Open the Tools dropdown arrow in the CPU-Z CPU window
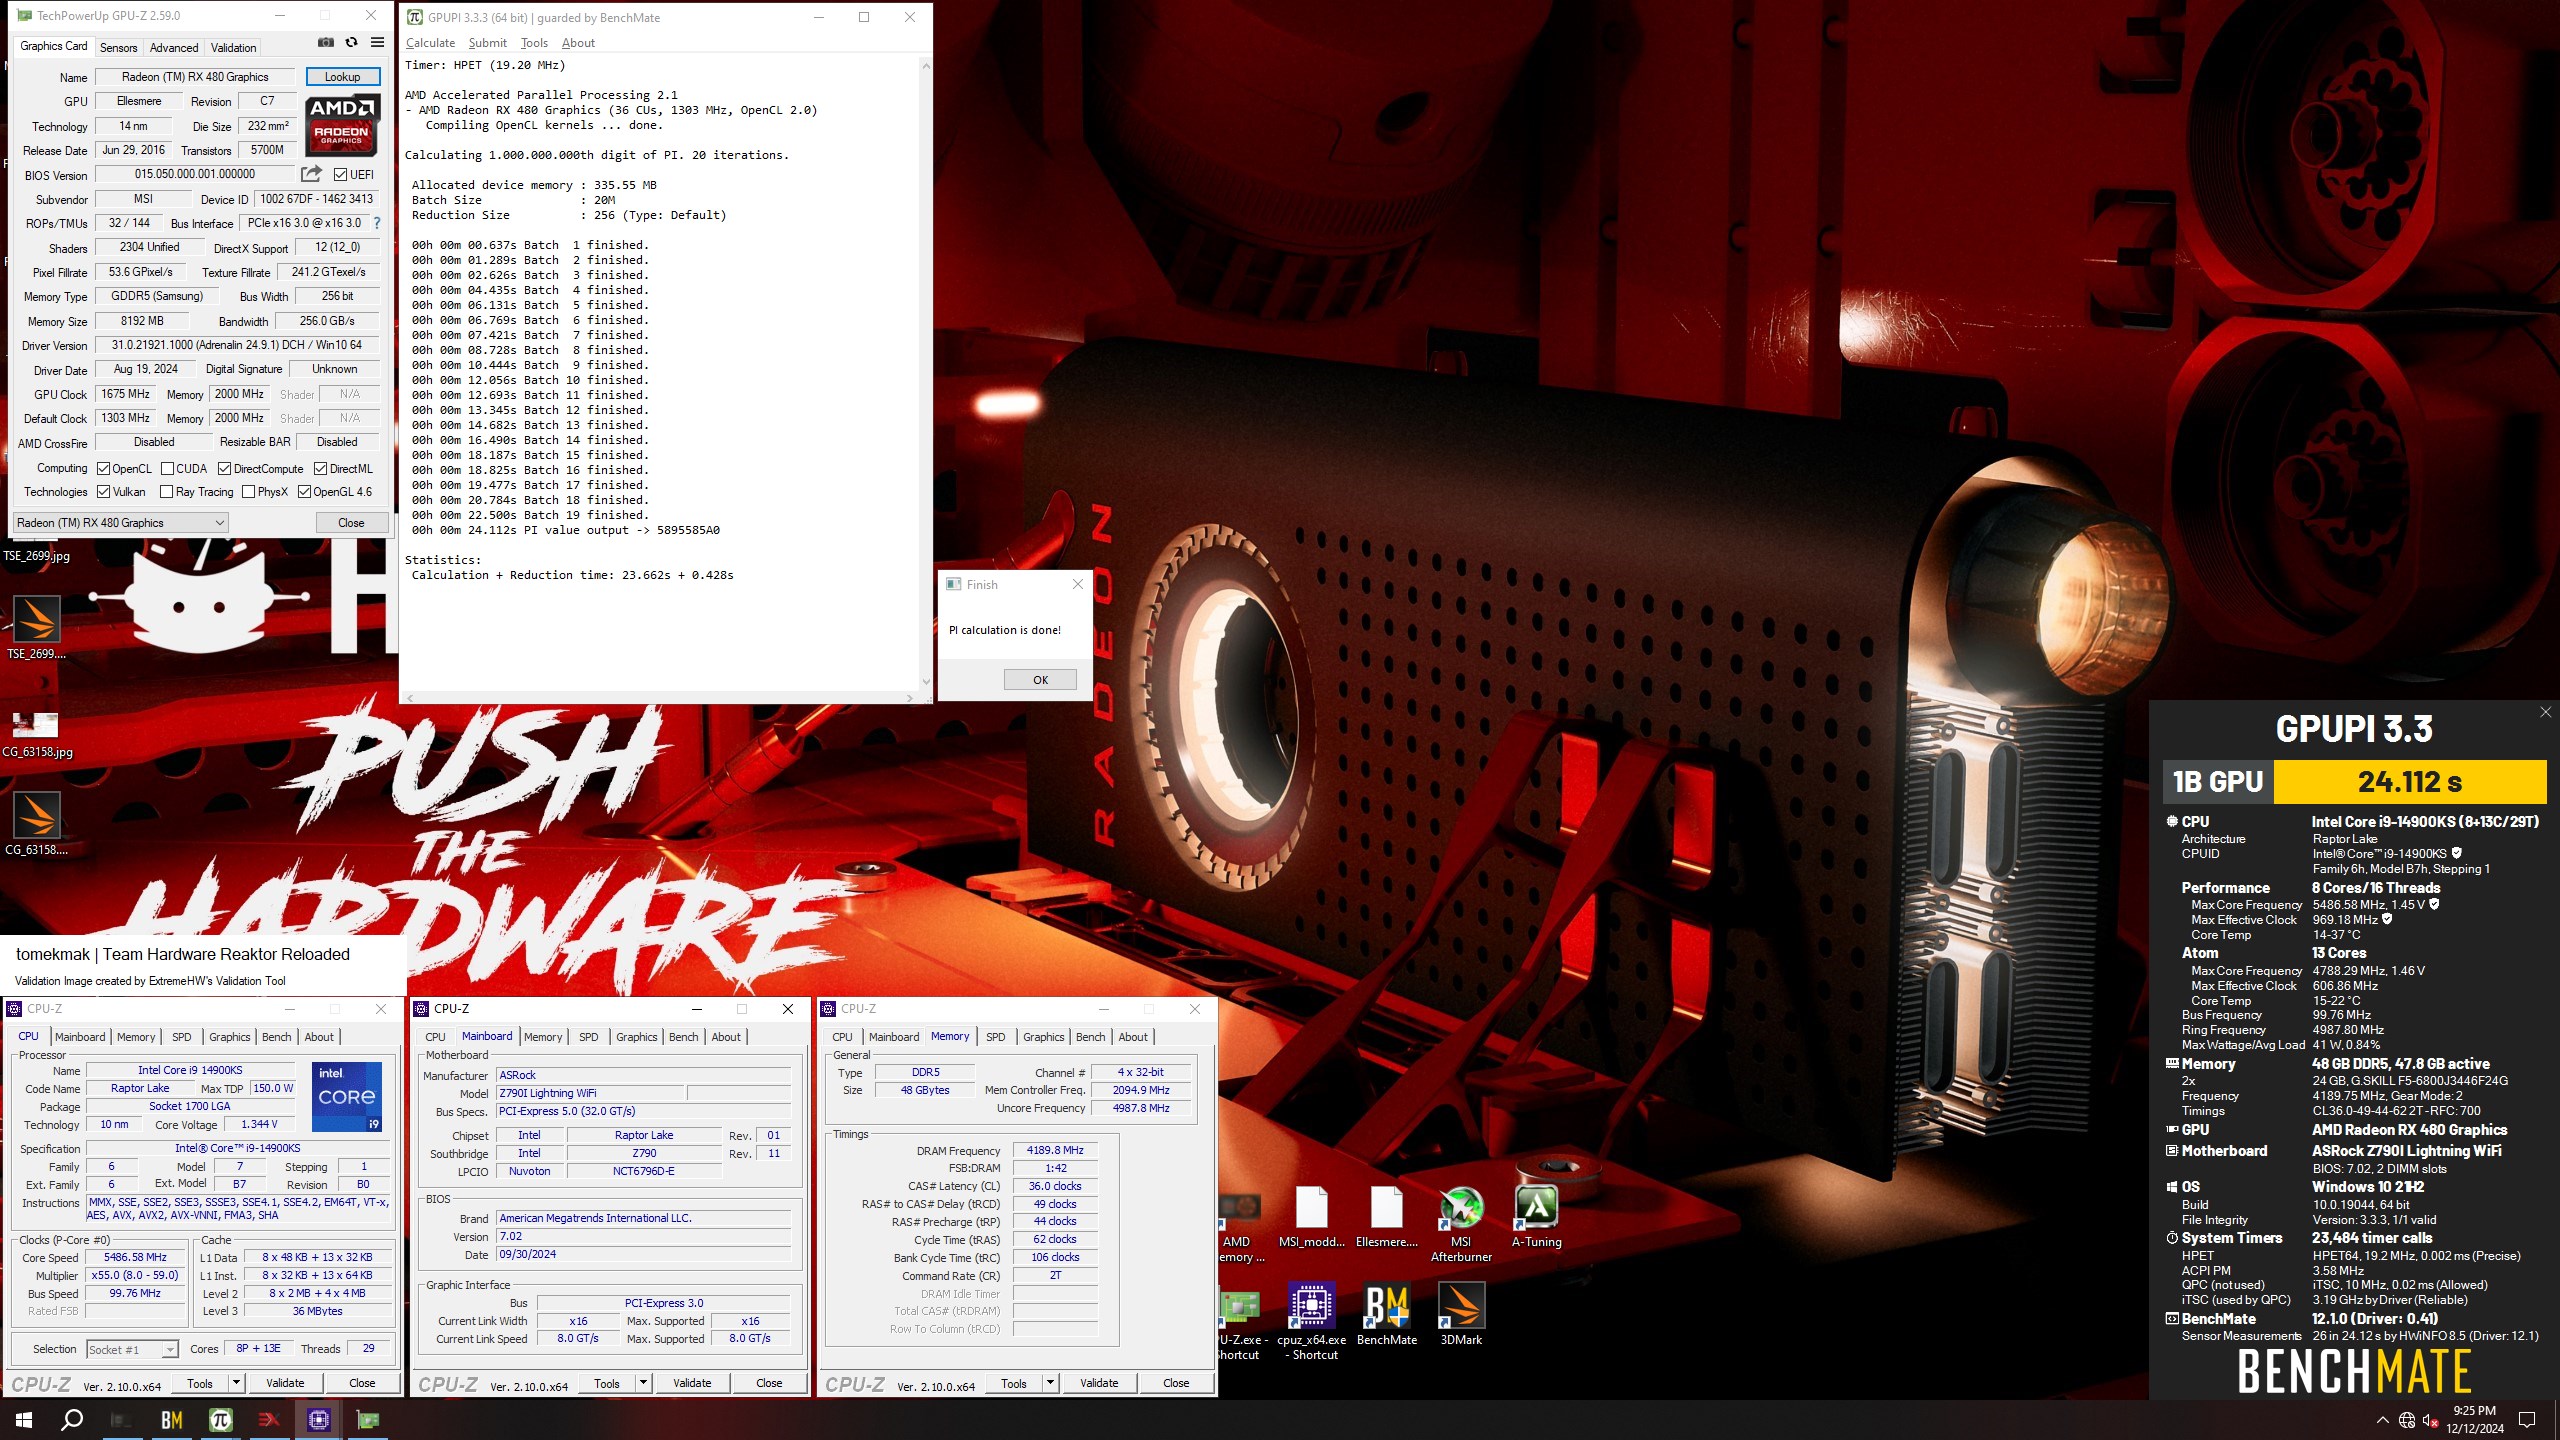Screen dimensions: 2560x1440 click(236, 1383)
